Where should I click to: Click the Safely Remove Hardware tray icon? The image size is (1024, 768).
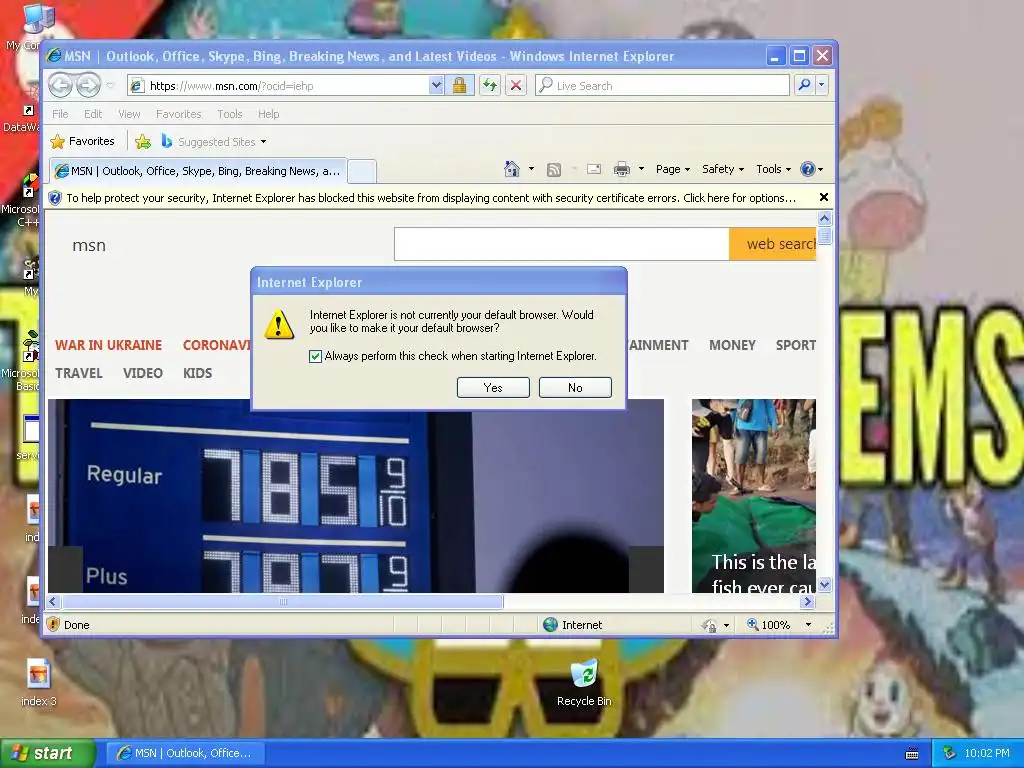tap(949, 753)
